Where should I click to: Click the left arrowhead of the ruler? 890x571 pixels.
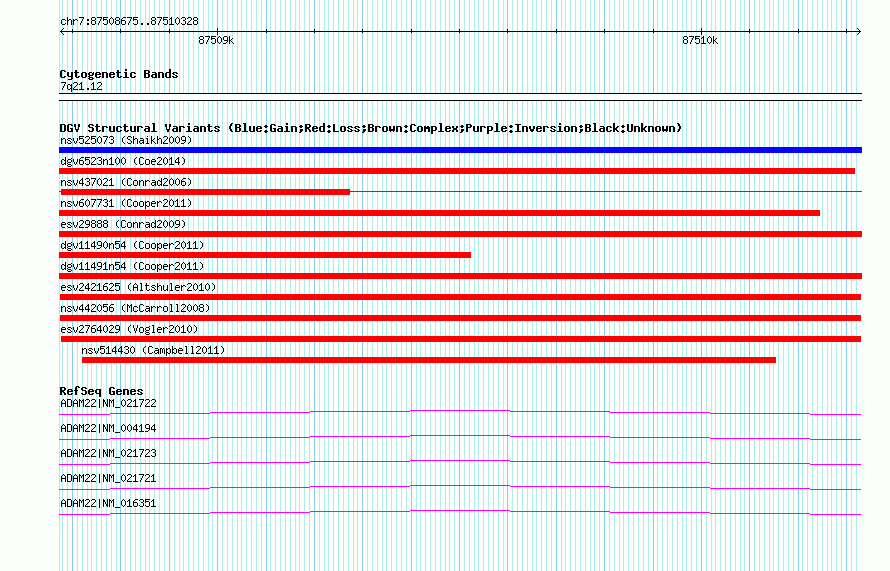coord(63,32)
